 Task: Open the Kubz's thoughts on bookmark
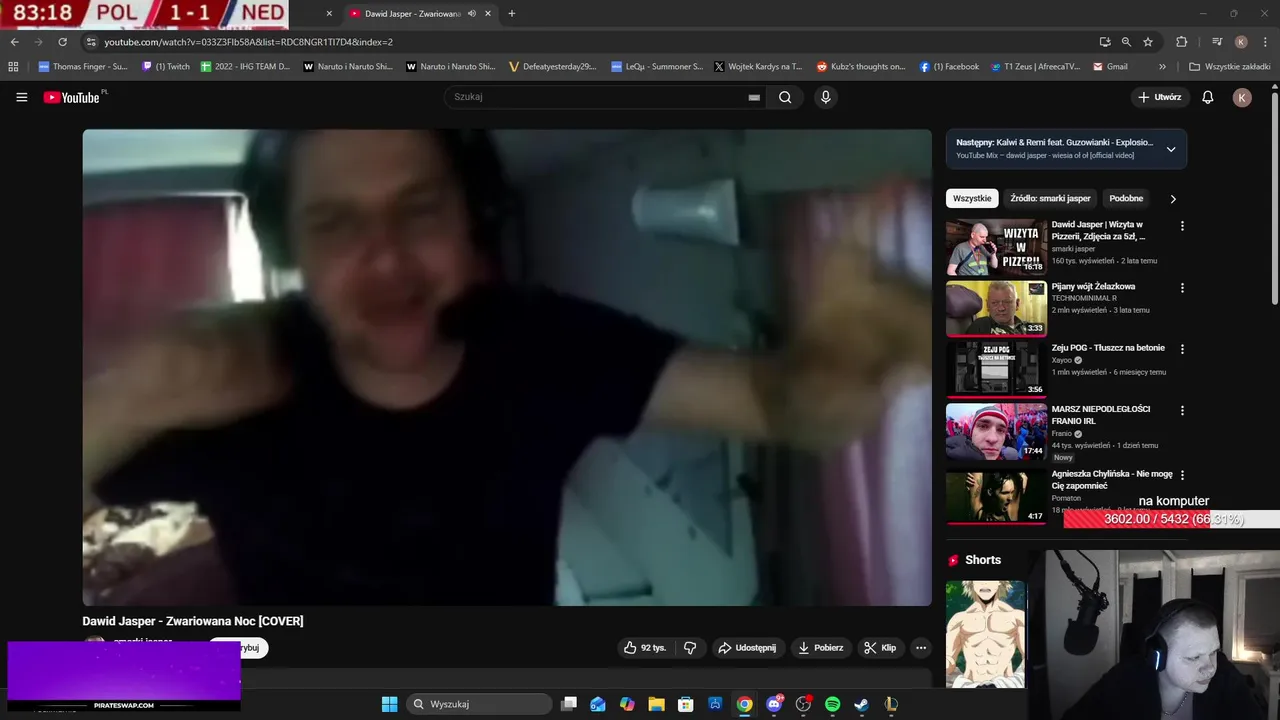tap(861, 67)
